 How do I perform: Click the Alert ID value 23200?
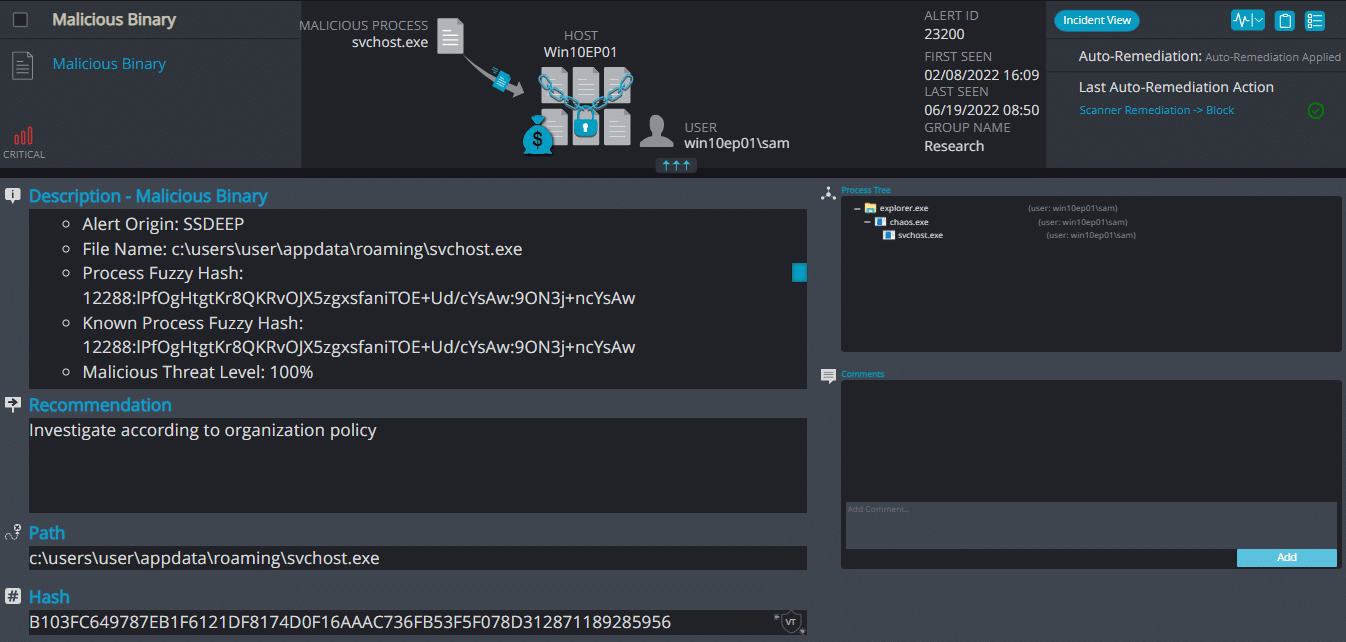(944, 34)
